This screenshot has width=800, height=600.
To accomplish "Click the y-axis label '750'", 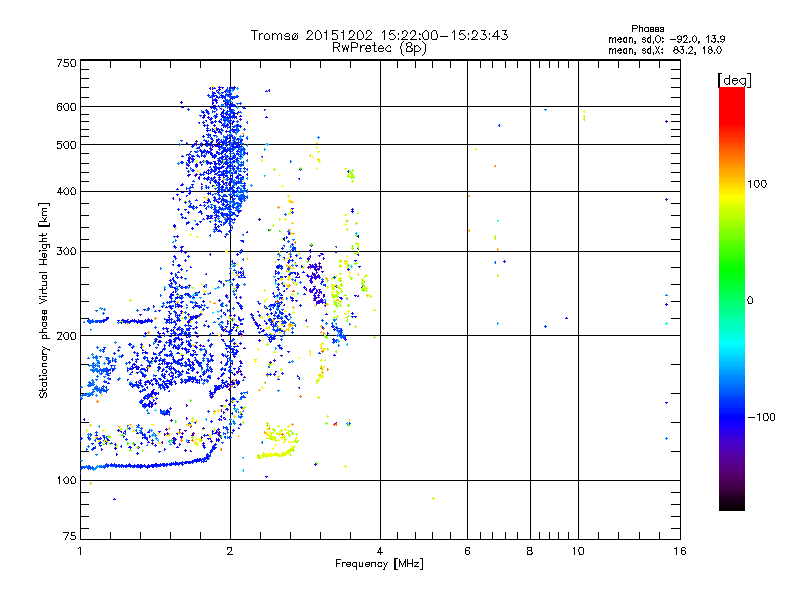I will click(66, 63).
